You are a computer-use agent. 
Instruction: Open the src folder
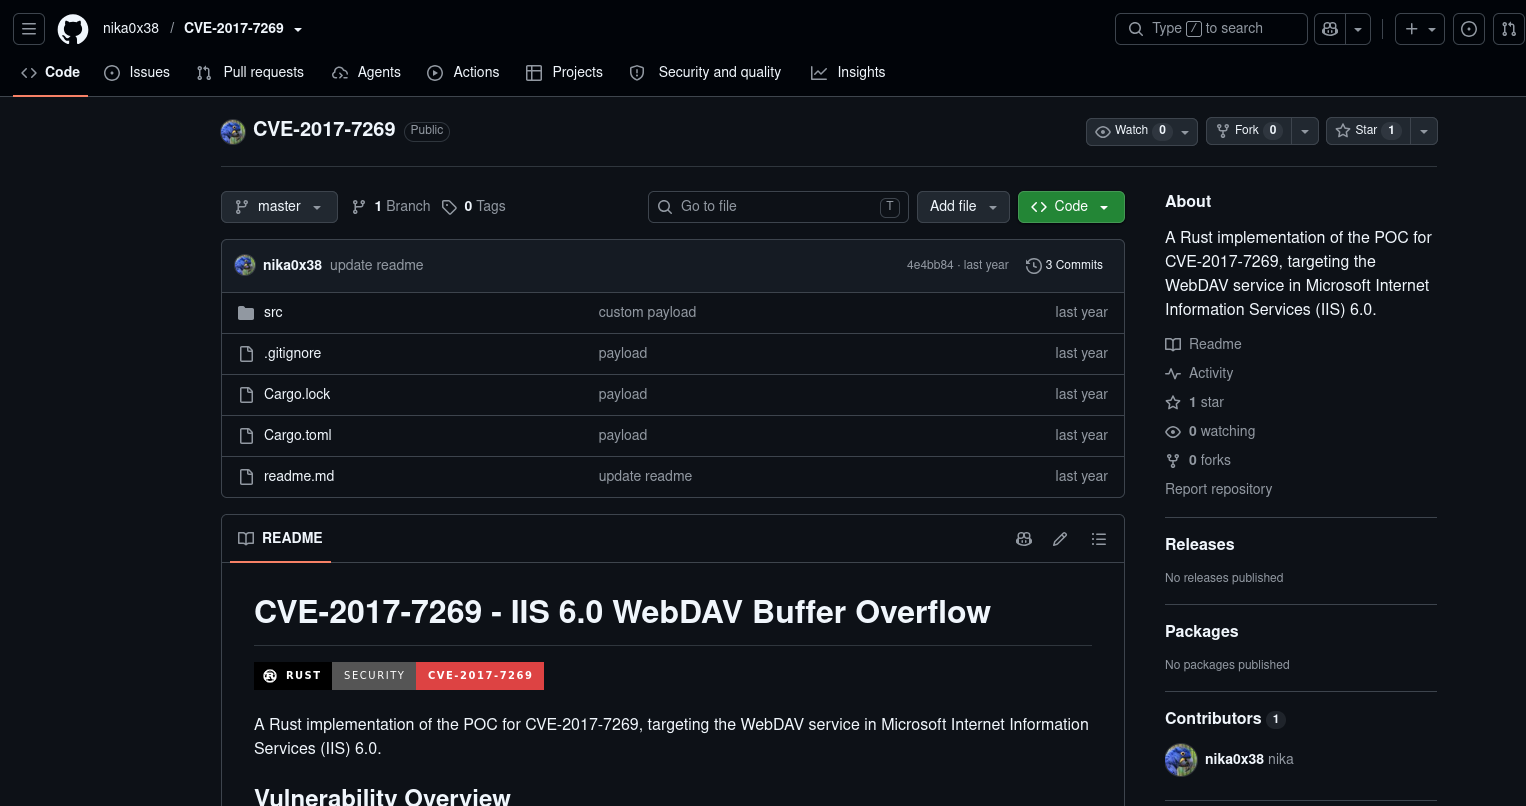pos(273,313)
